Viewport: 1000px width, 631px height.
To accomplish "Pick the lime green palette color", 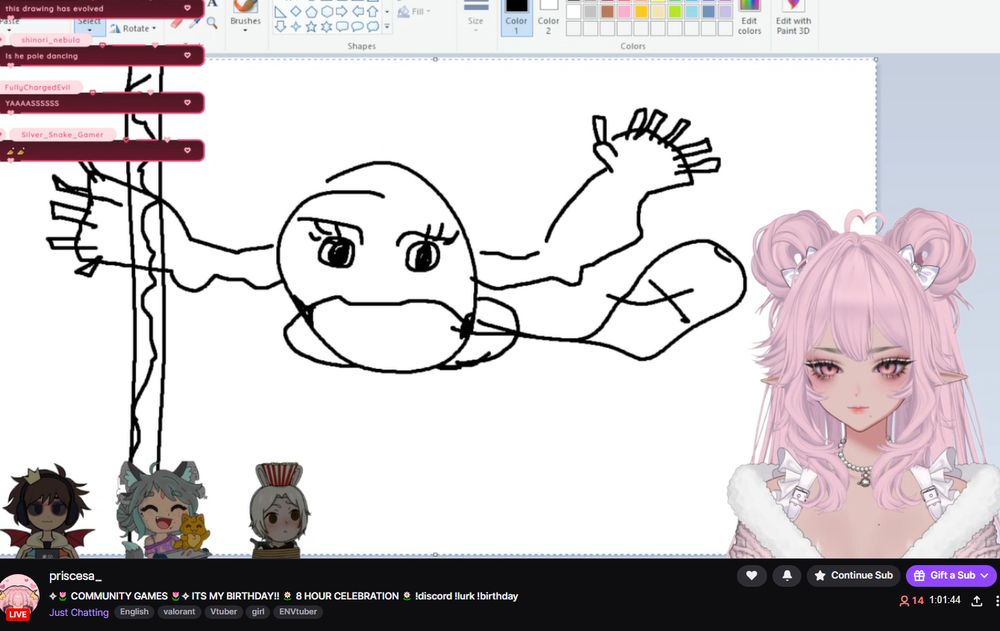I will (675, 11).
